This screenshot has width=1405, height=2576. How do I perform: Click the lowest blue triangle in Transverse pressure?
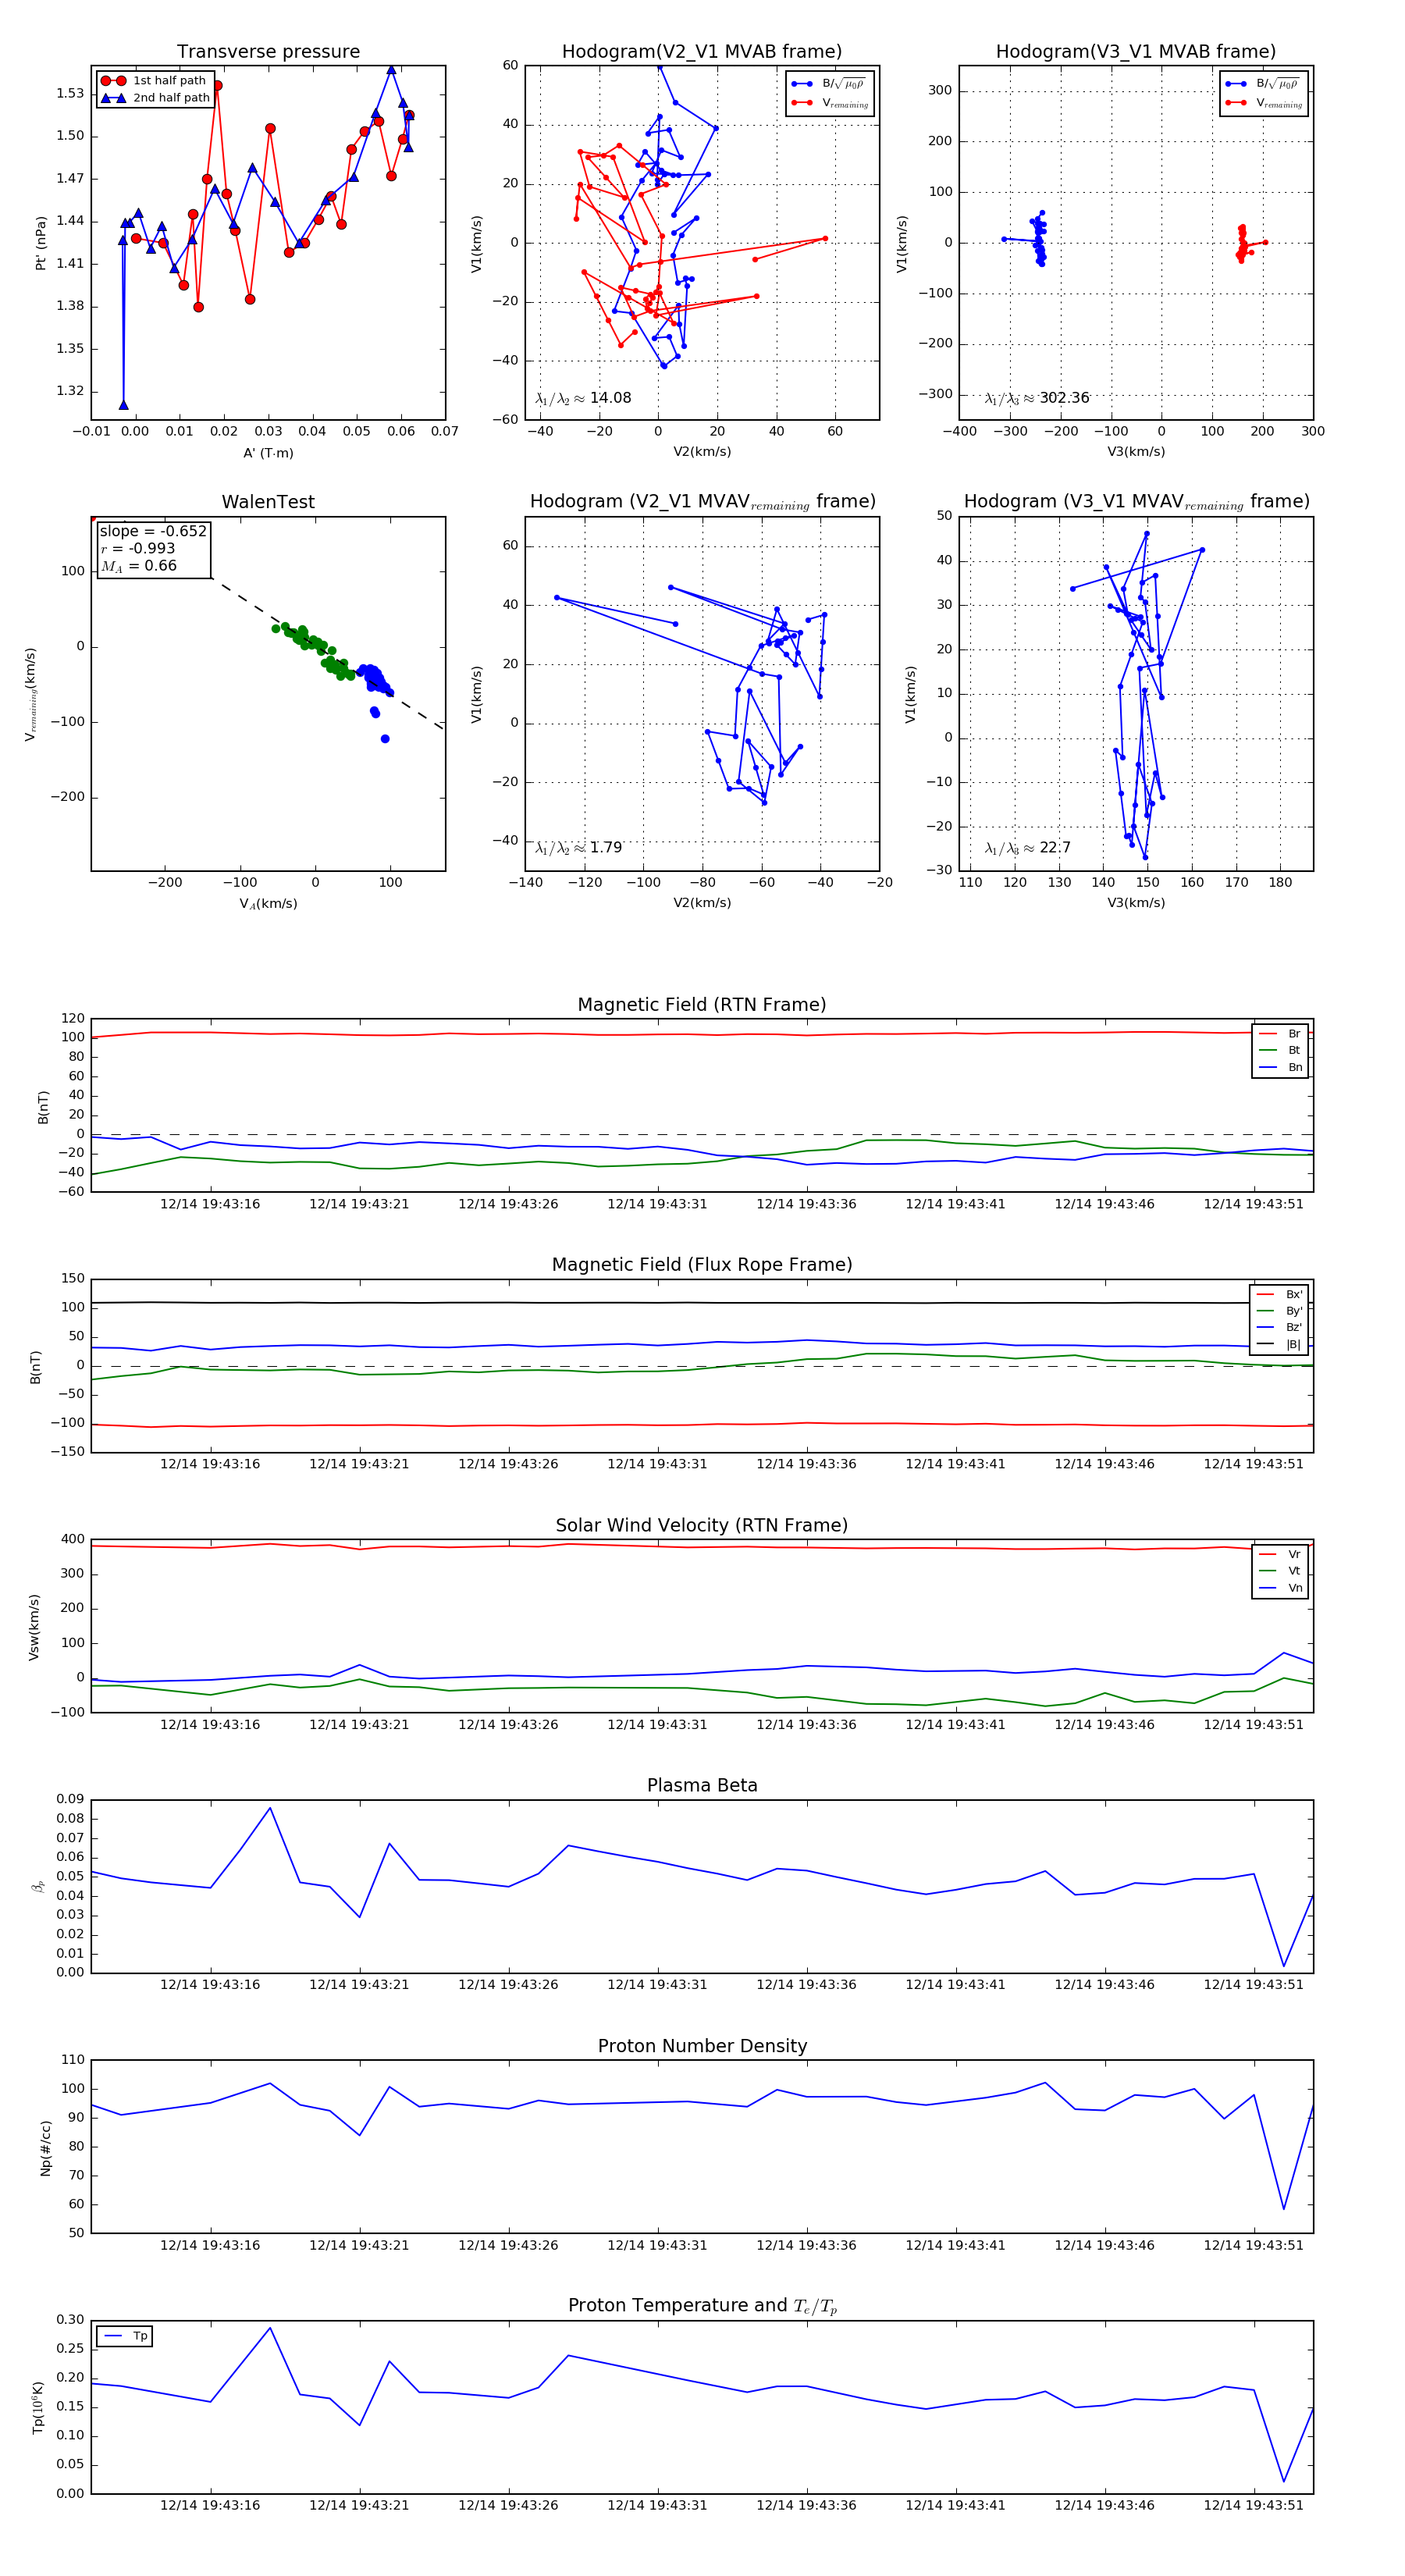123,405
